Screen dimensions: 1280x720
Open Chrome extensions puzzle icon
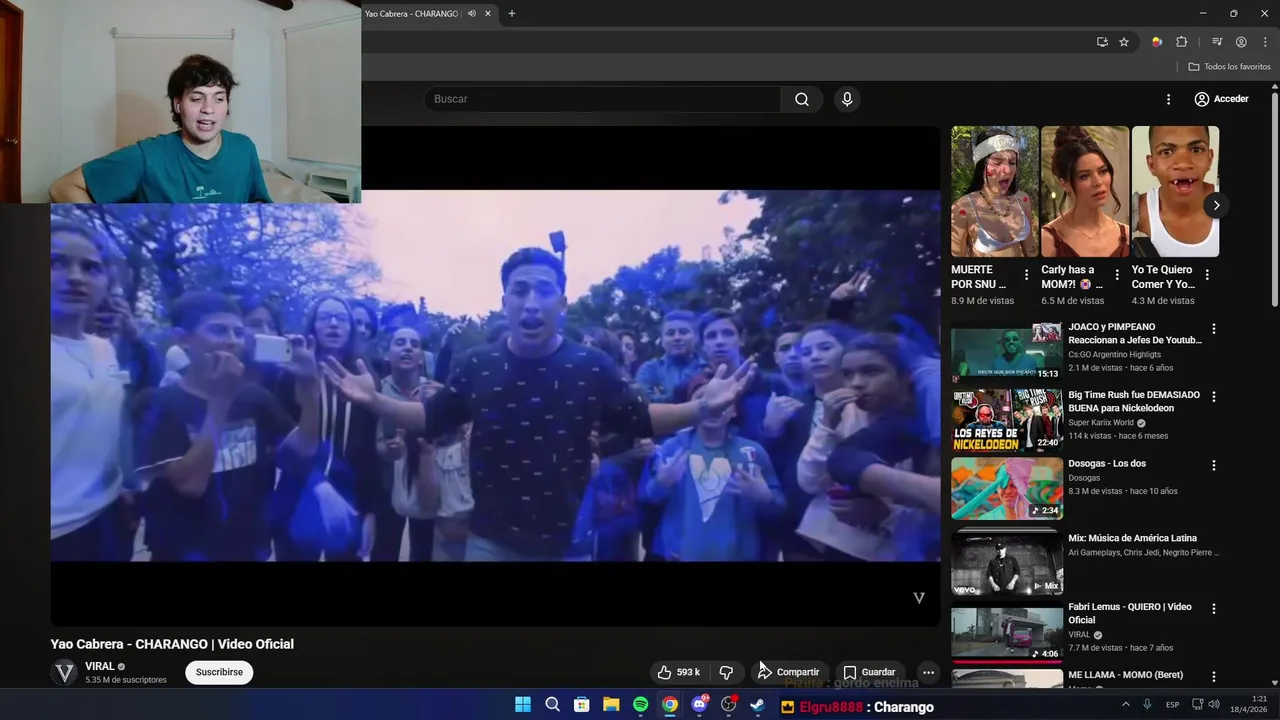point(1182,42)
